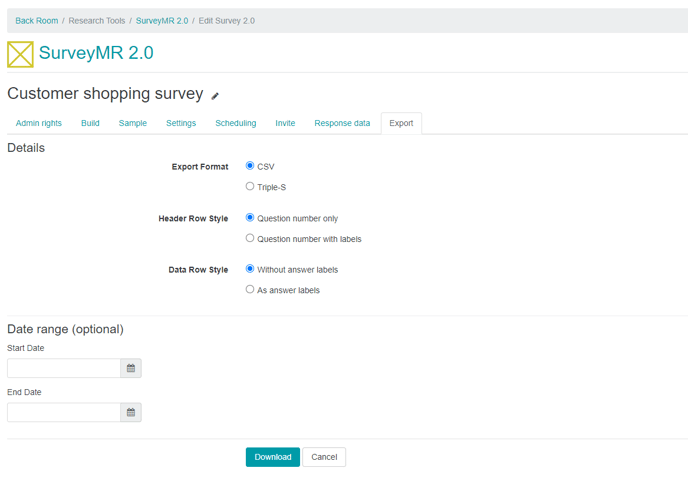Screen dimensions: 688x481
Task: Click the Details section heading
Action: (26, 148)
